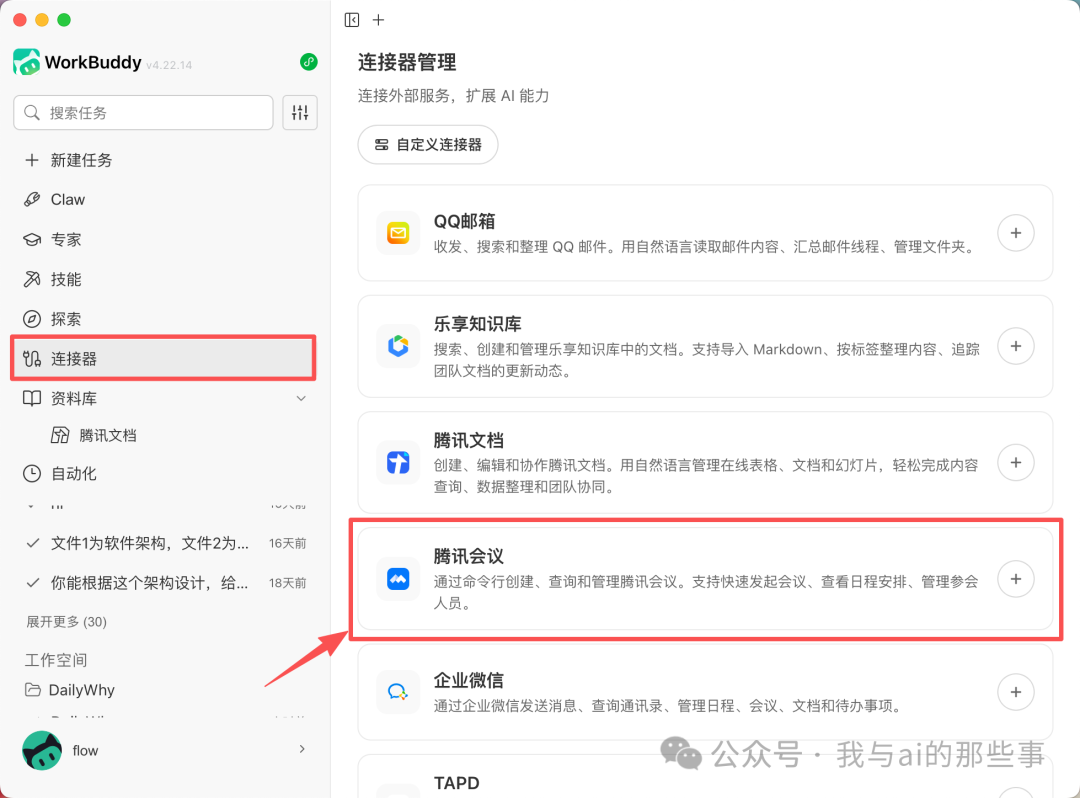The width and height of the screenshot is (1080, 798).
Task: Add the 乐享知识库 connector
Action: click(x=1015, y=346)
